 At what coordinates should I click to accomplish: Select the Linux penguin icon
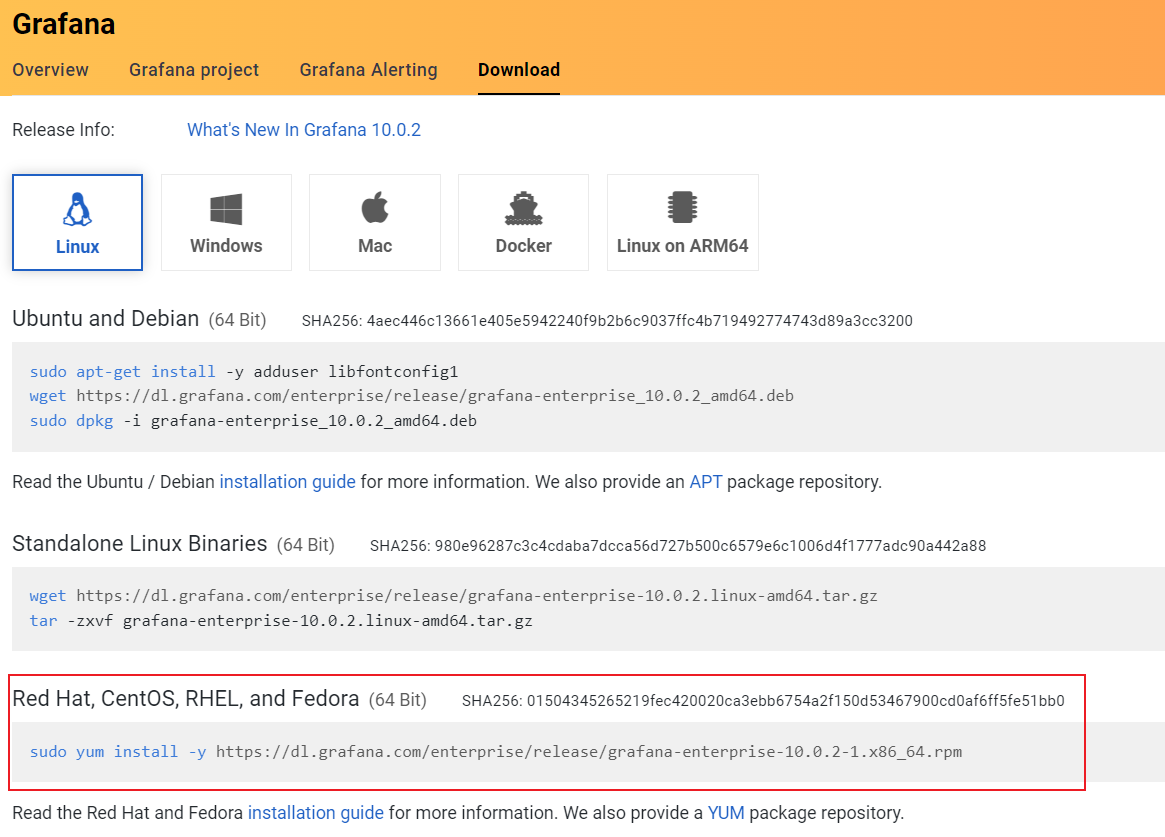(x=77, y=209)
